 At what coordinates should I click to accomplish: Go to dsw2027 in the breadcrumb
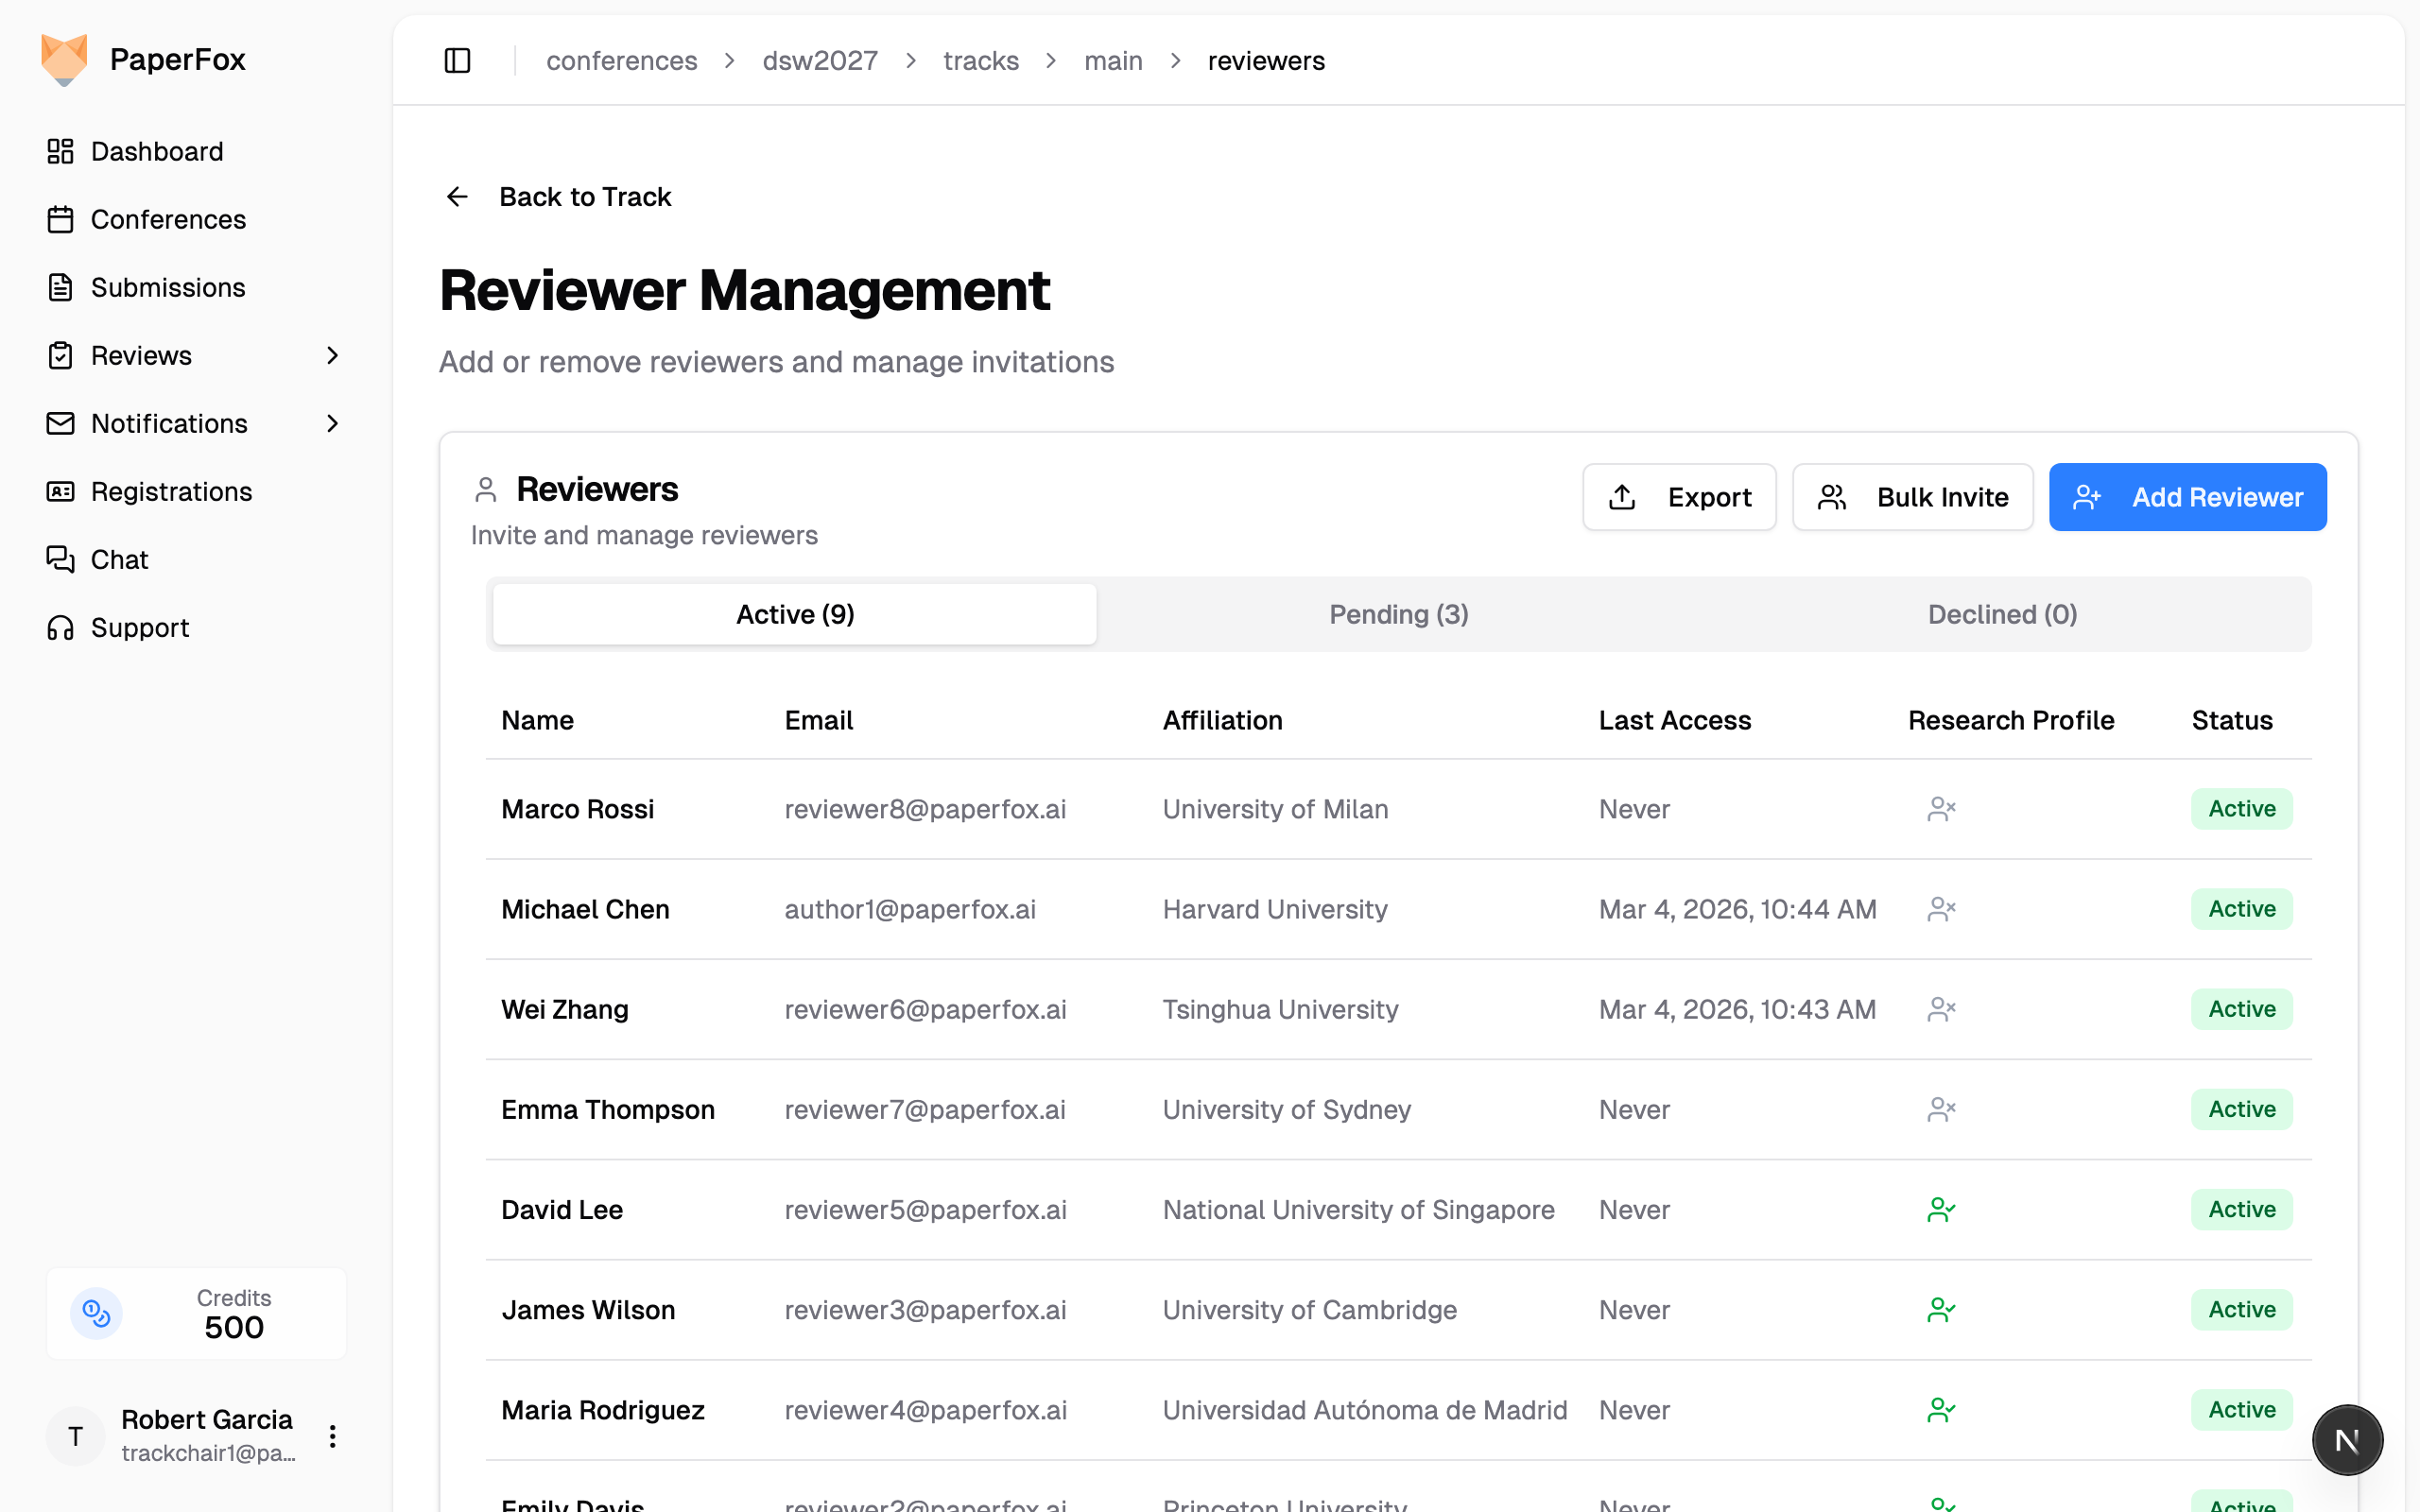tap(819, 61)
